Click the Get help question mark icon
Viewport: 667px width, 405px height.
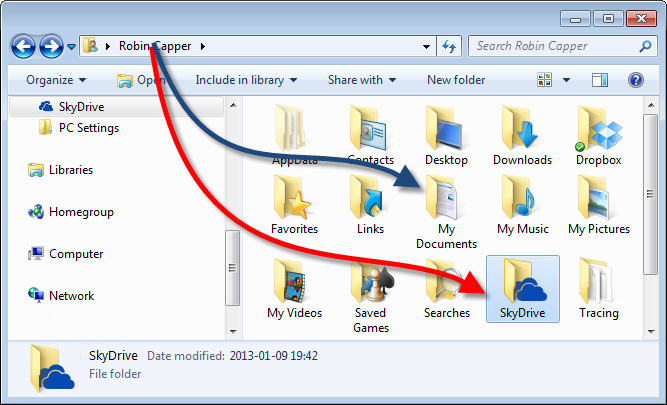[634, 80]
